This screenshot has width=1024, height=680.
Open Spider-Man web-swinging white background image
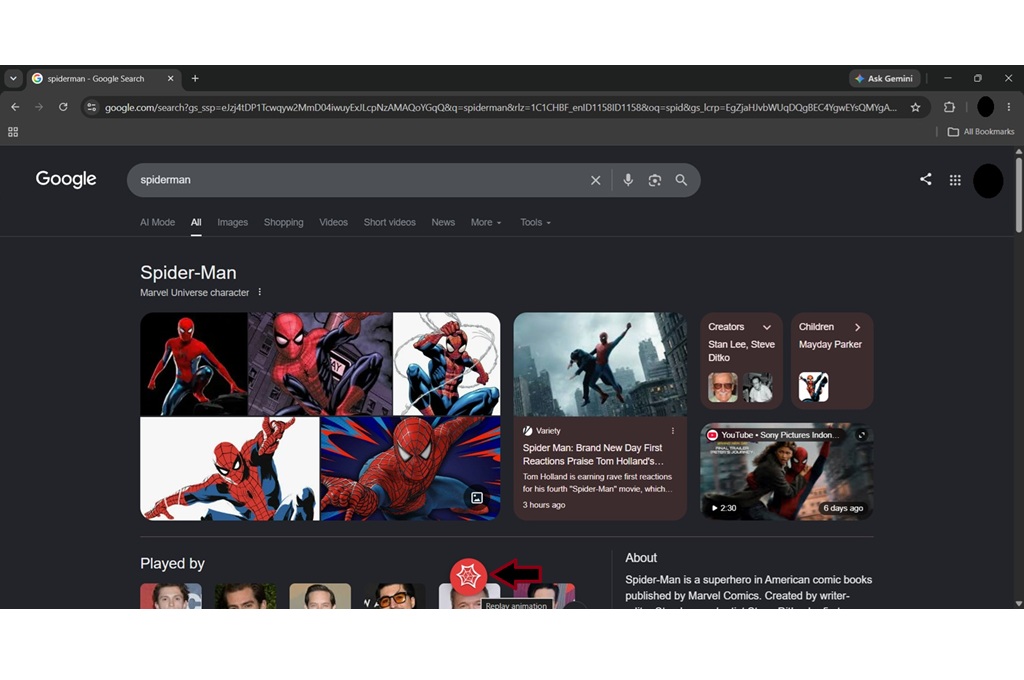(x=447, y=363)
